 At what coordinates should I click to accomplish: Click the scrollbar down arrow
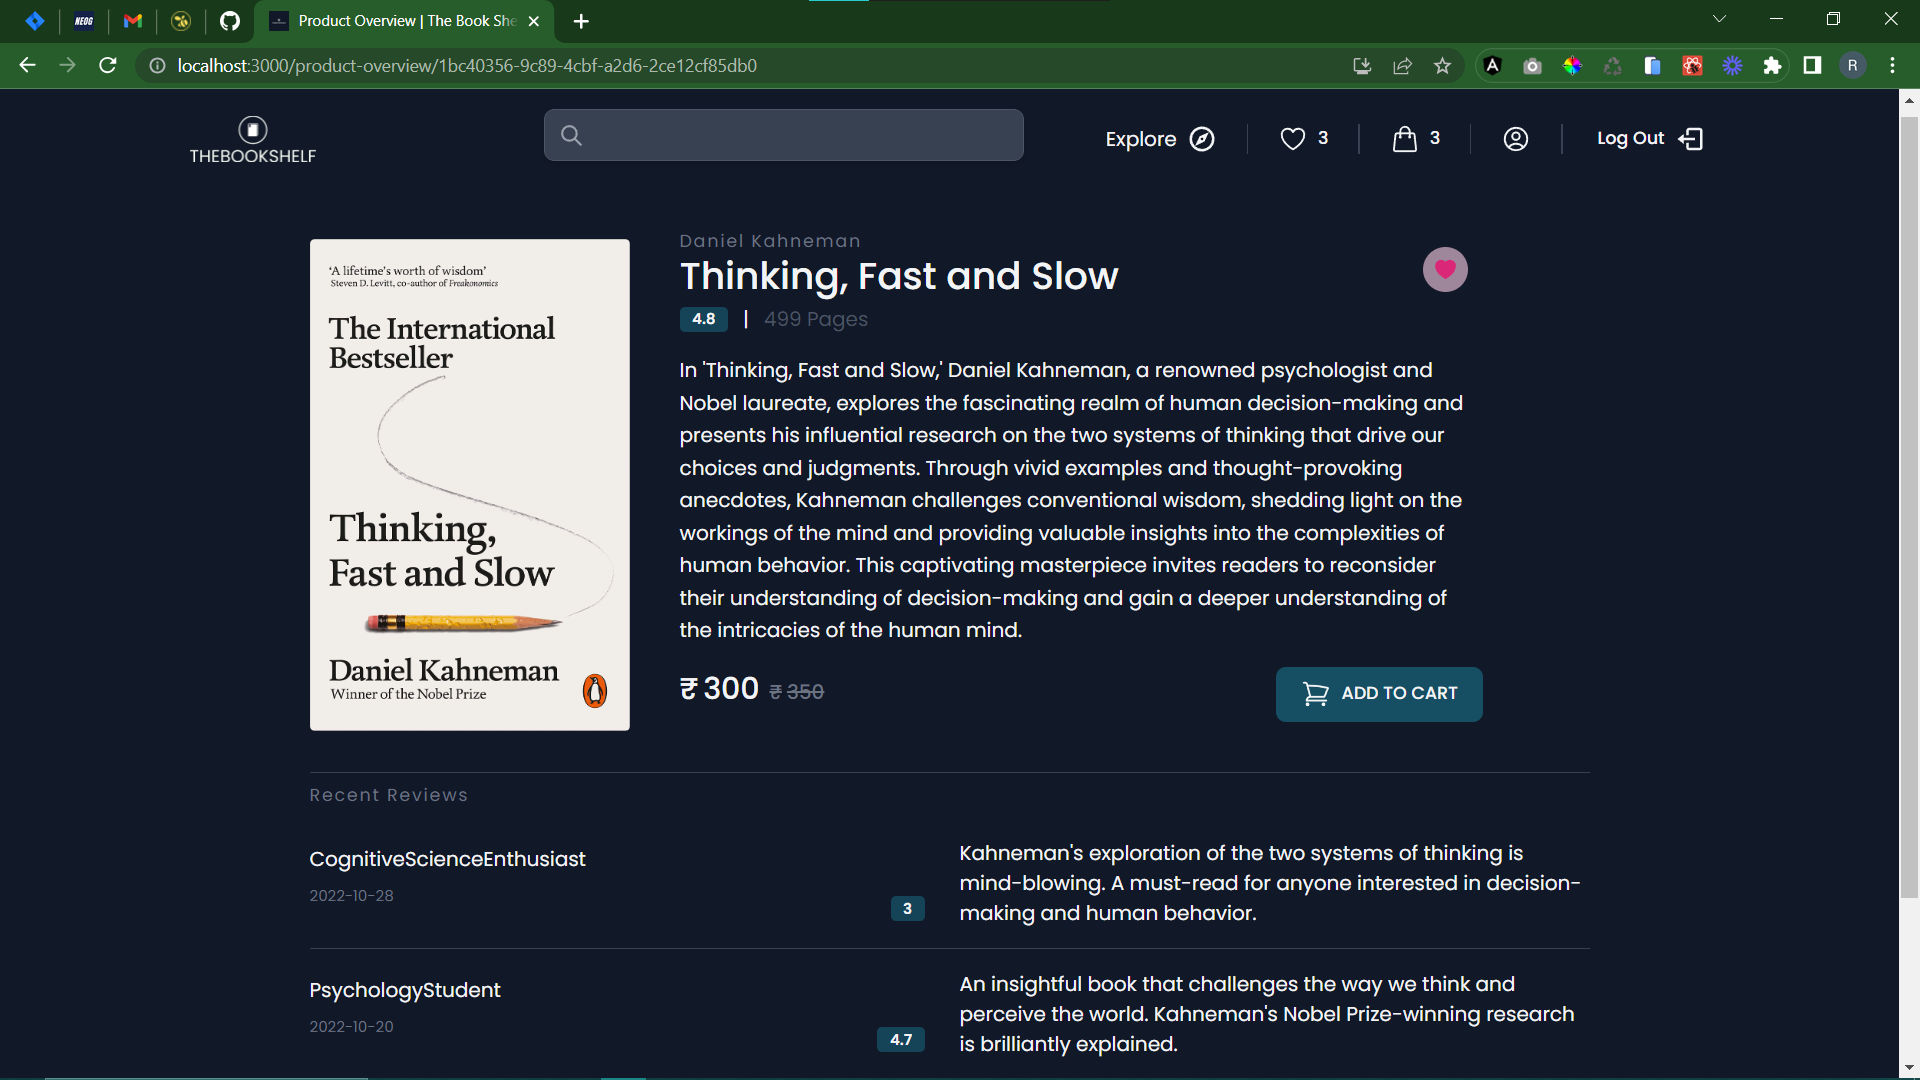click(x=1909, y=1068)
